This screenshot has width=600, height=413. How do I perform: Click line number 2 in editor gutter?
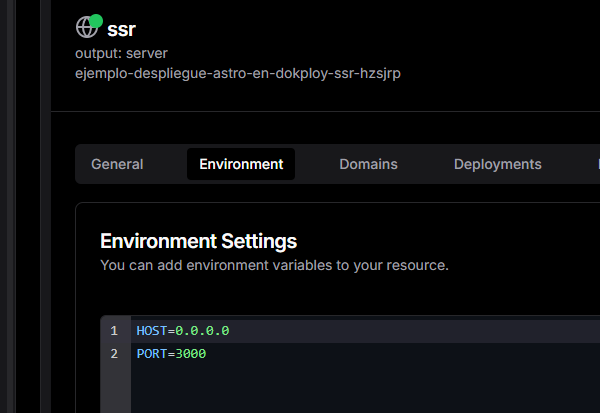click(114, 354)
